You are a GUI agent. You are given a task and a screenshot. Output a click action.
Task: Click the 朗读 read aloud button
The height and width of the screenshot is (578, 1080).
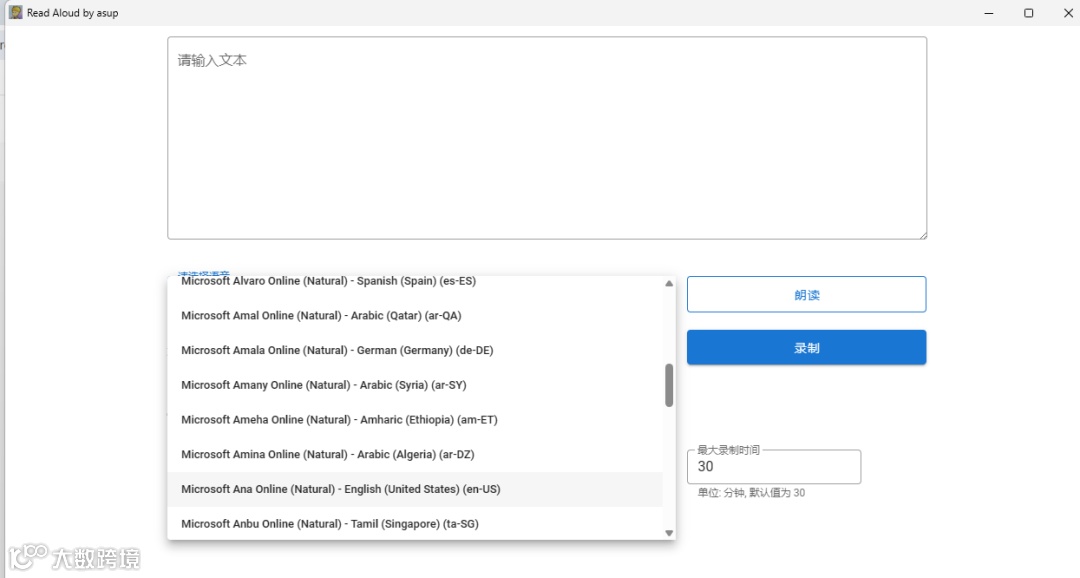tap(807, 295)
